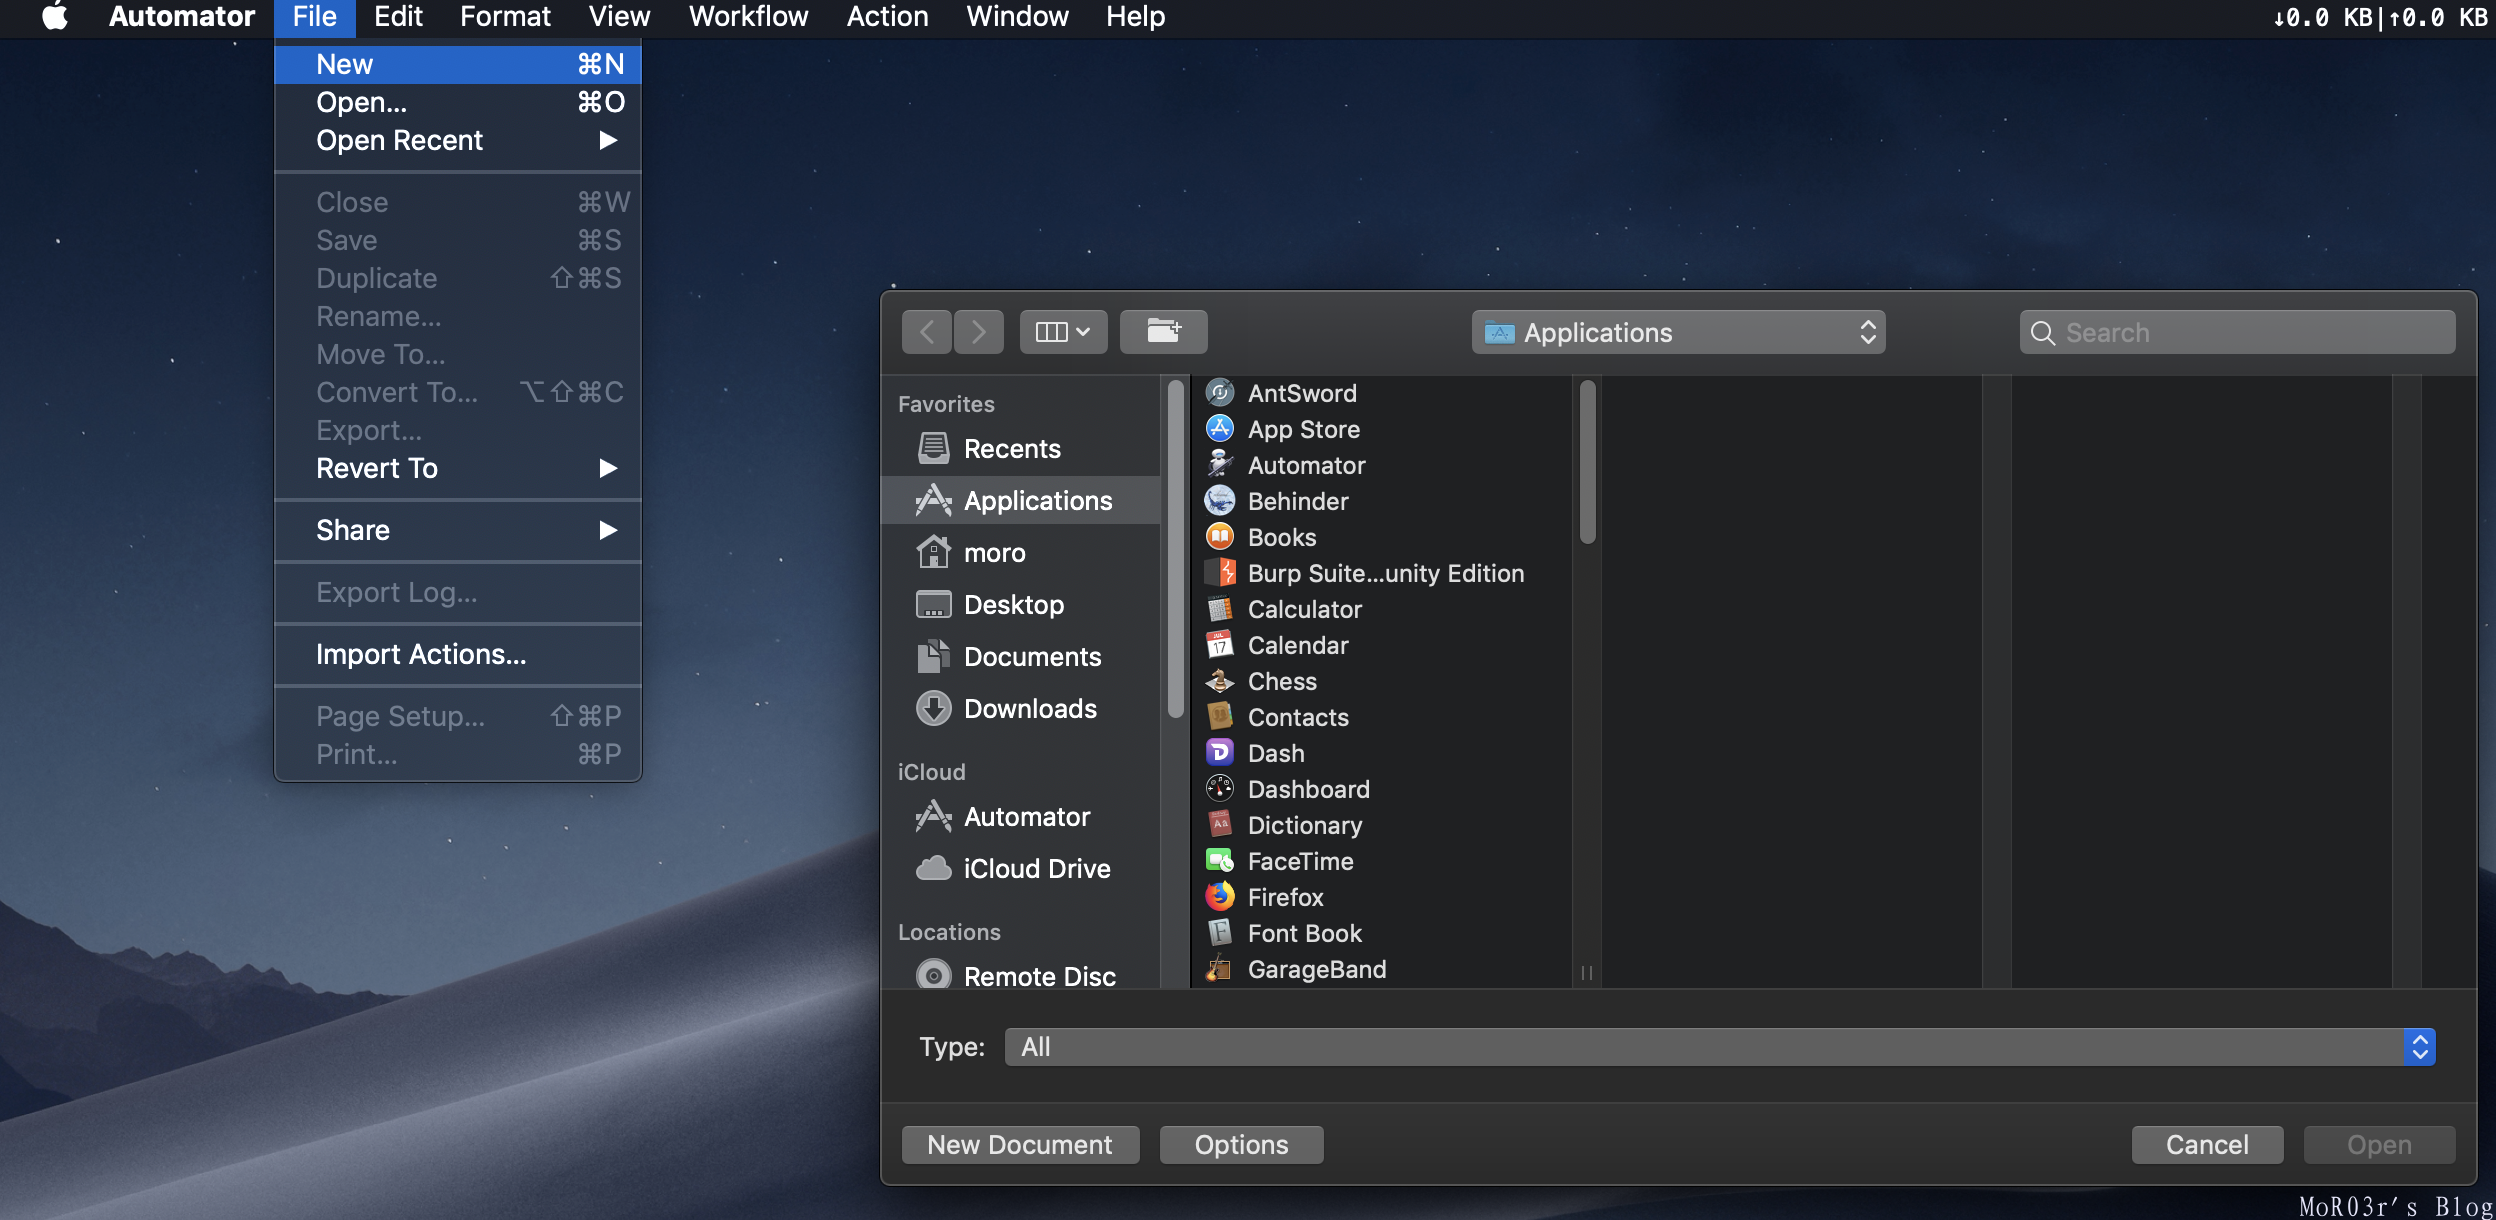2496x1220 pixels.
Task: Open the View menu
Action: click(619, 17)
